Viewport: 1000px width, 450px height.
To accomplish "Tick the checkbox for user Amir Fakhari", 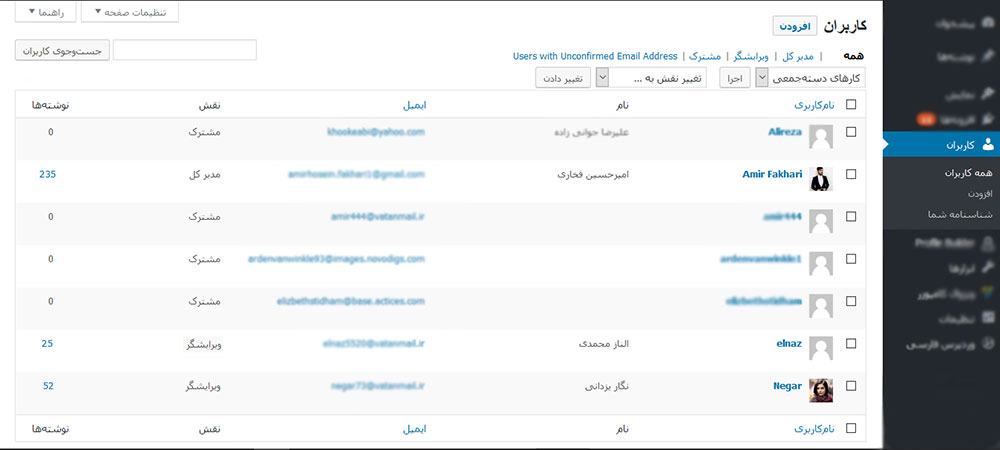I will [x=851, y=174].
